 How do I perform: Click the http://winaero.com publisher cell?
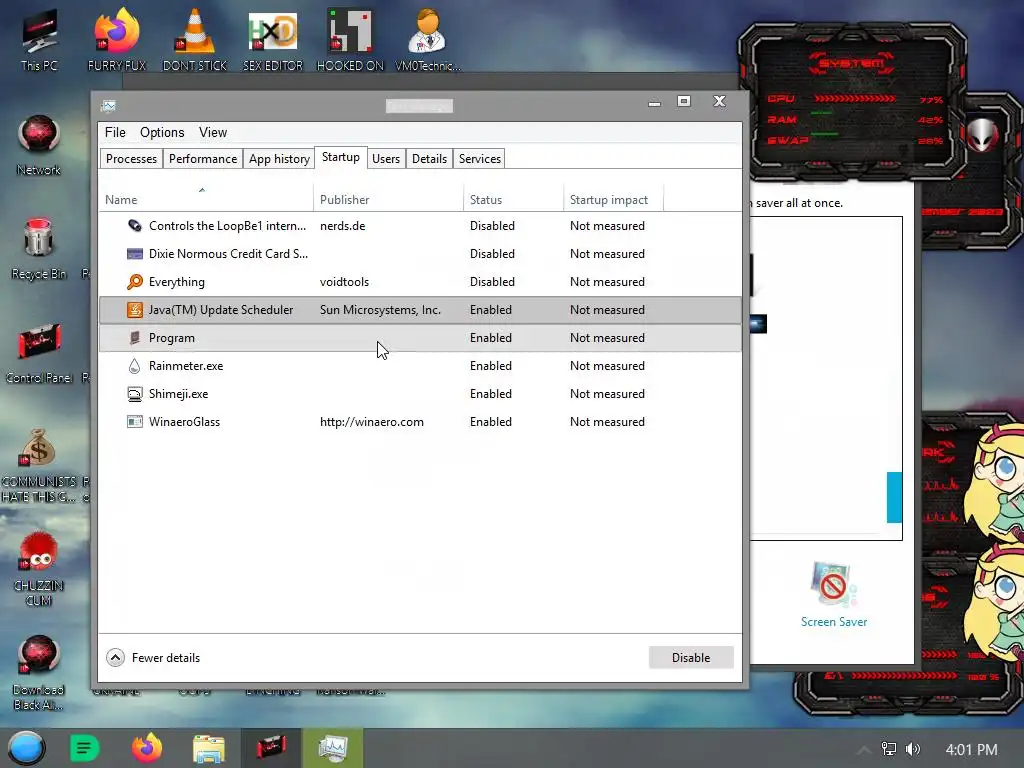tap(372, 422)
